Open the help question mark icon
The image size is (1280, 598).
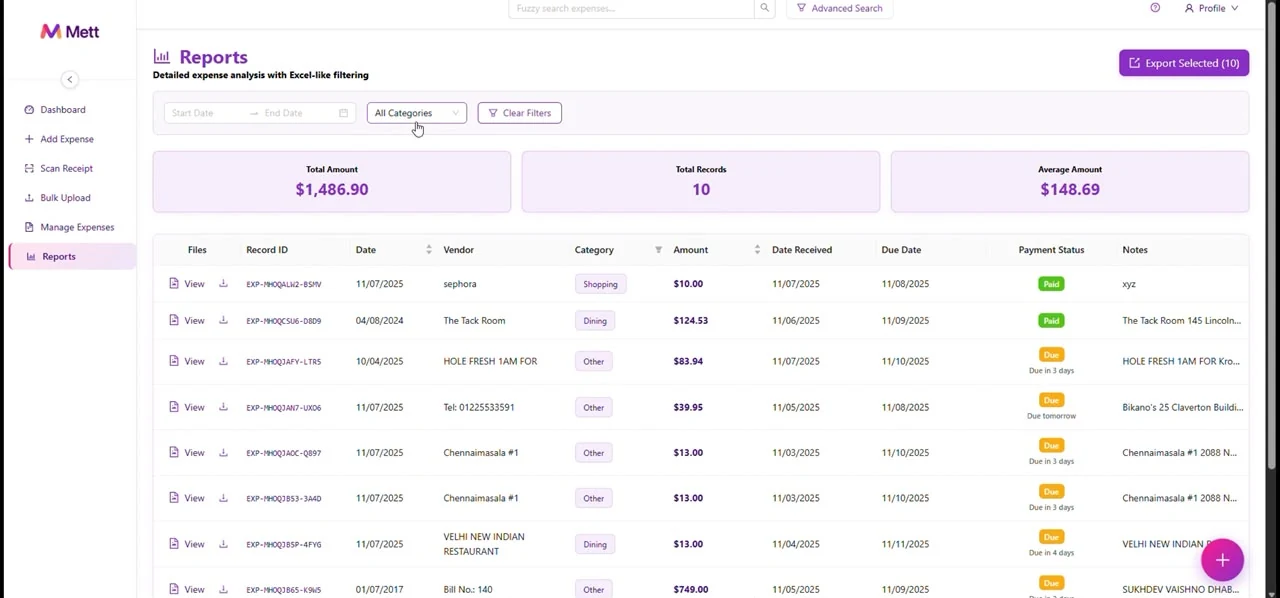(1155, 8)
